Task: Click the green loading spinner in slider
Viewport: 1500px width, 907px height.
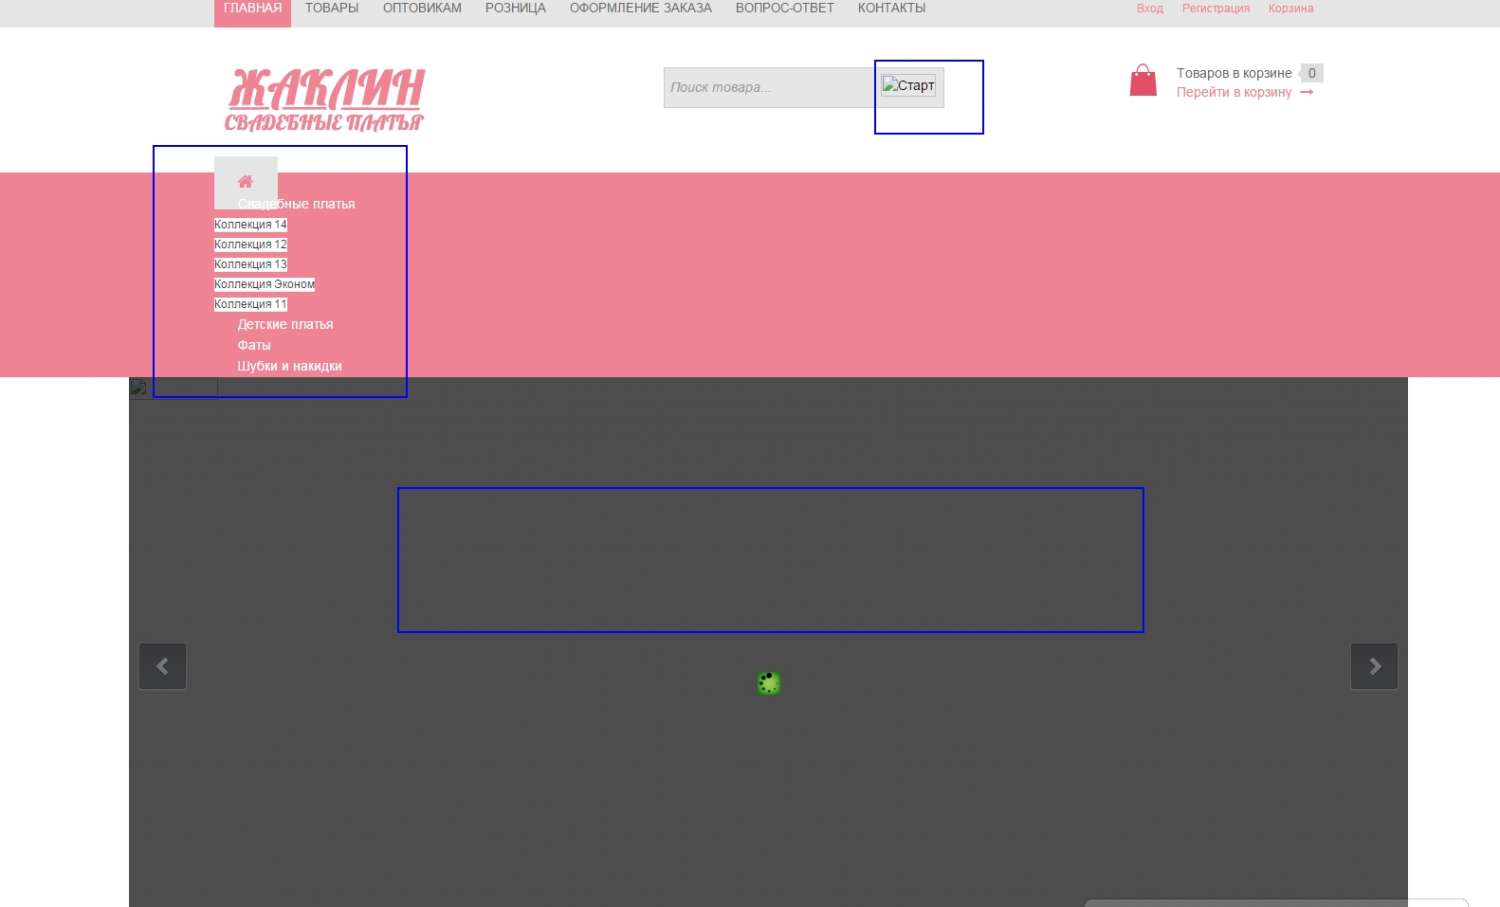Action: 768,683
